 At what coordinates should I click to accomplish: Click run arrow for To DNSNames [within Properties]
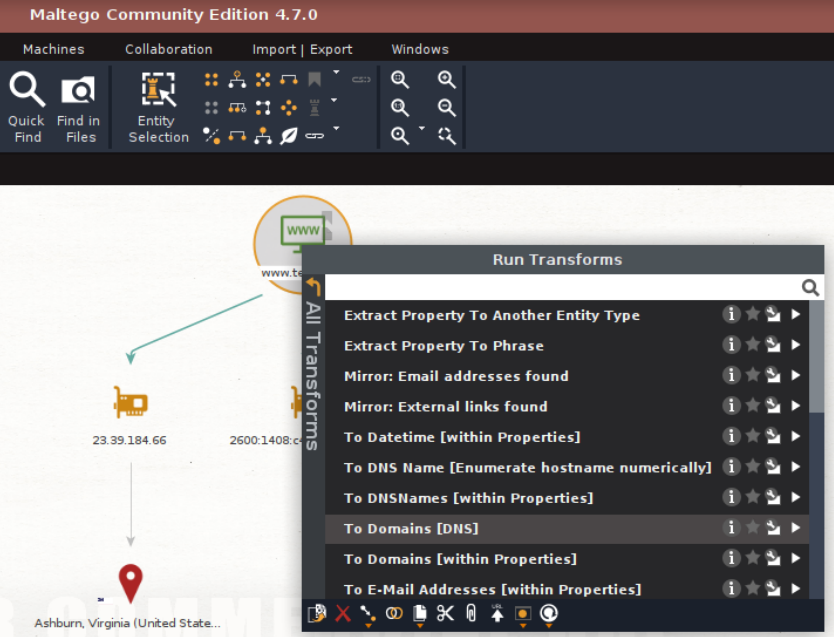796,497
